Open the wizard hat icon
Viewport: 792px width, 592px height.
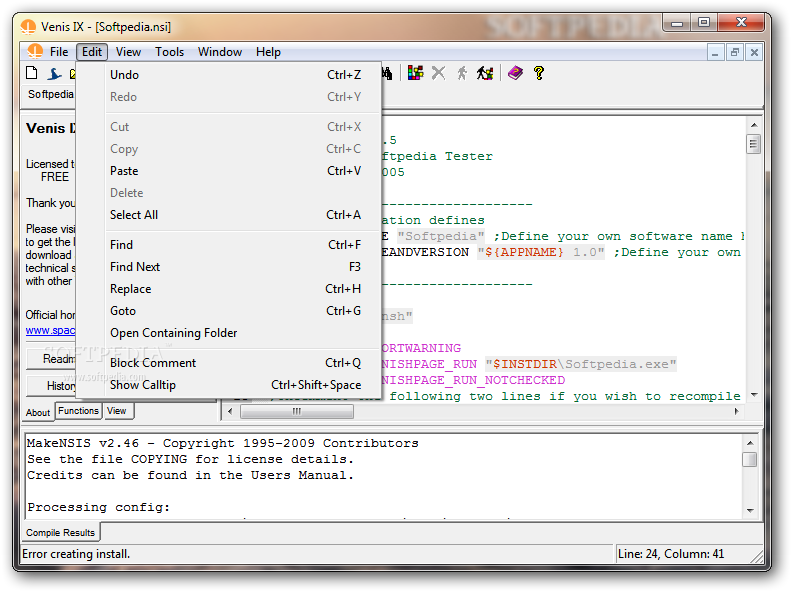click(54, 74)
